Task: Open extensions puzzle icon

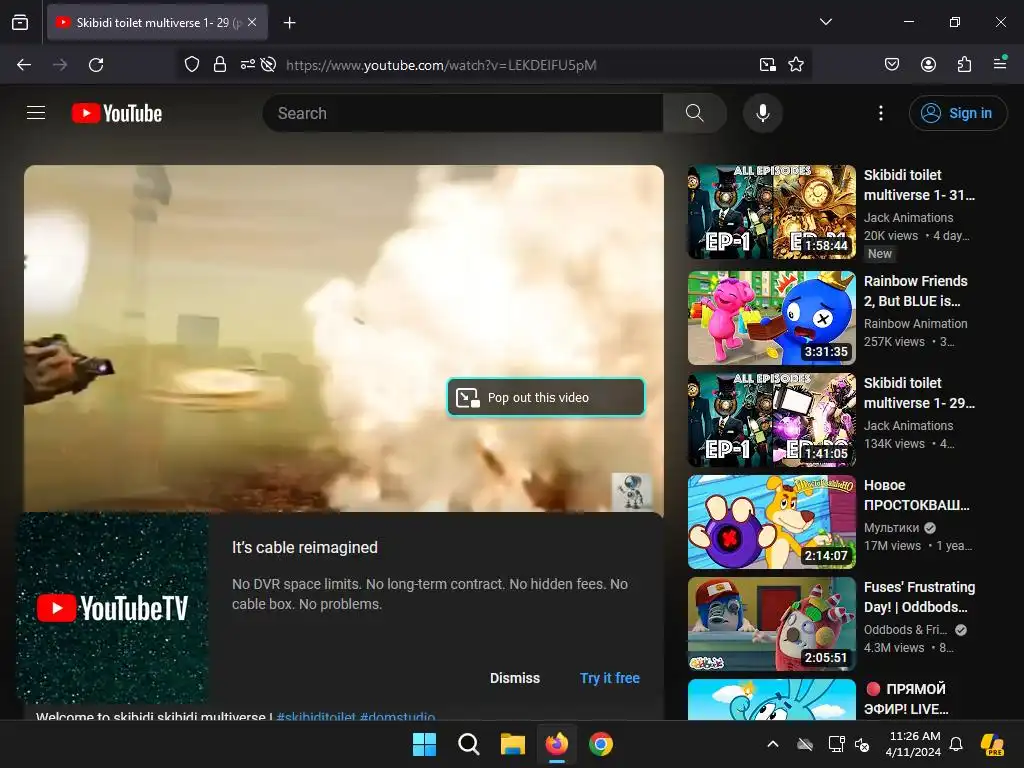Action: click(965, 64)
